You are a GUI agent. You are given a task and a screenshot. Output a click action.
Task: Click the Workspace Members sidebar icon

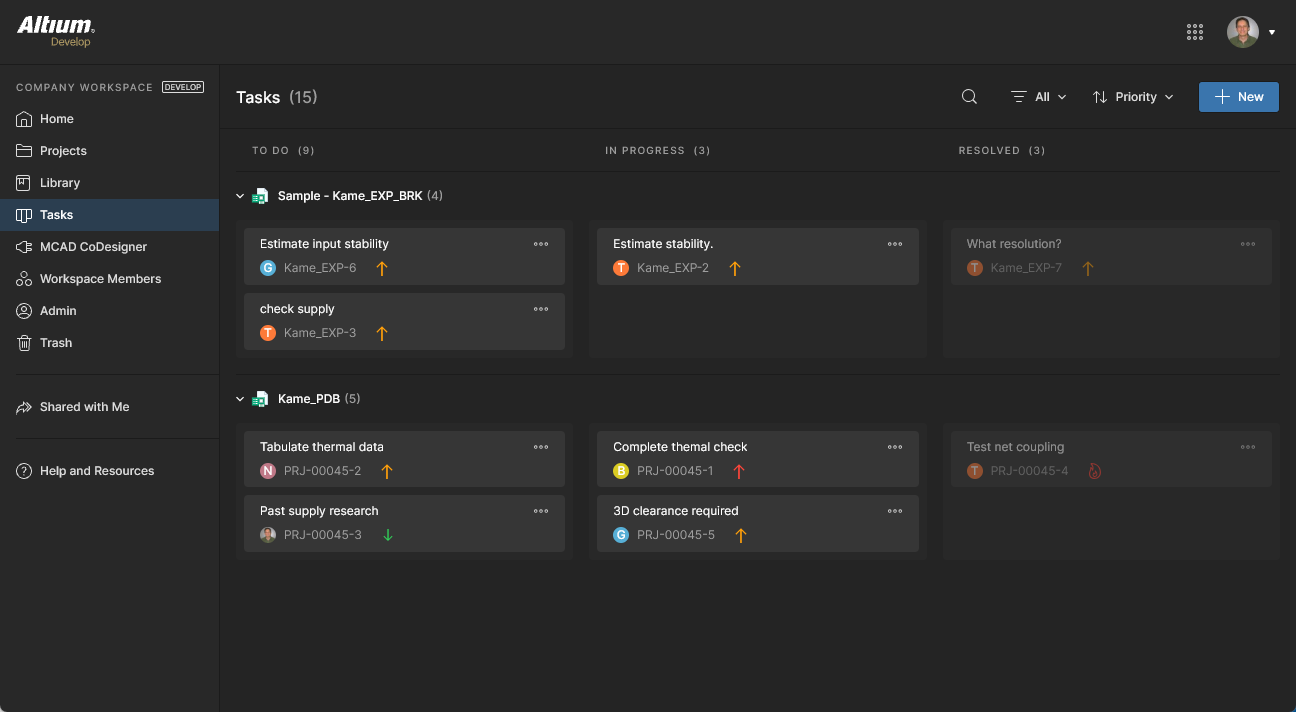pyautogui.click(x=24, y=279)
